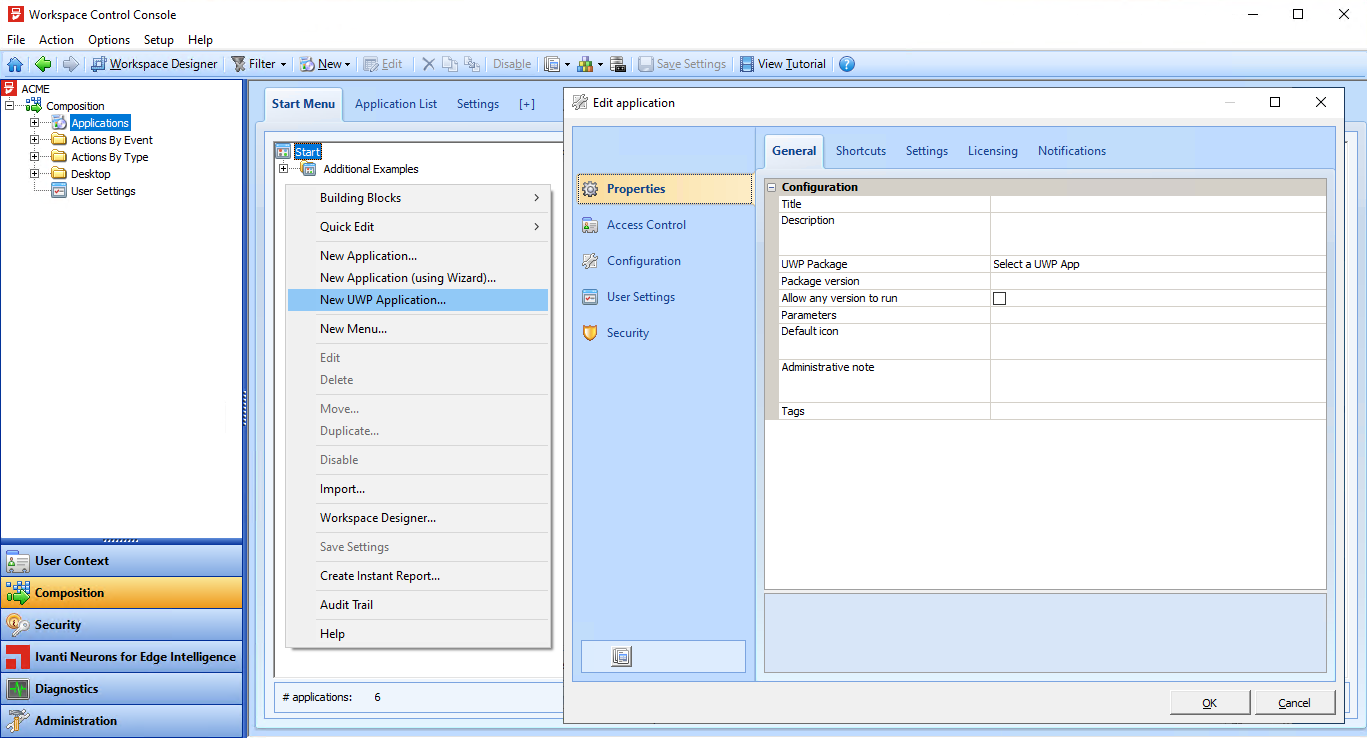Open the Action menu
1367x738 pixels.
(x=56, y=40)
